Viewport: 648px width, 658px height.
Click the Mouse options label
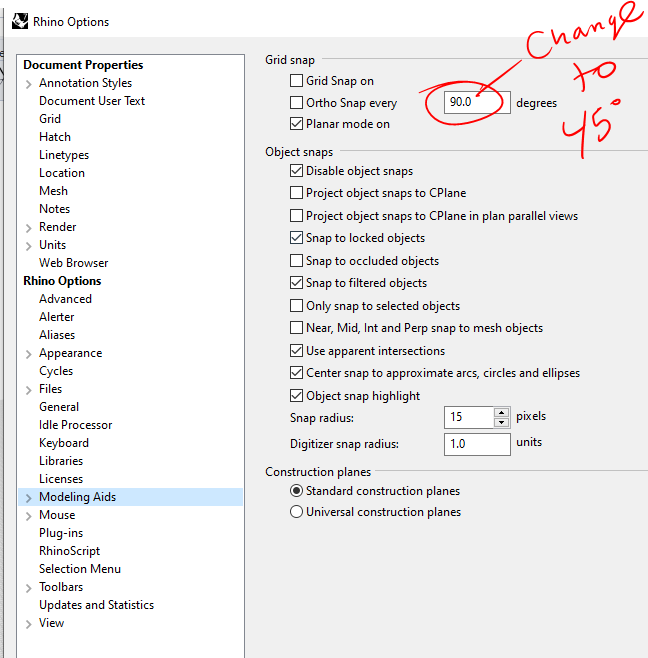[57, 515]
